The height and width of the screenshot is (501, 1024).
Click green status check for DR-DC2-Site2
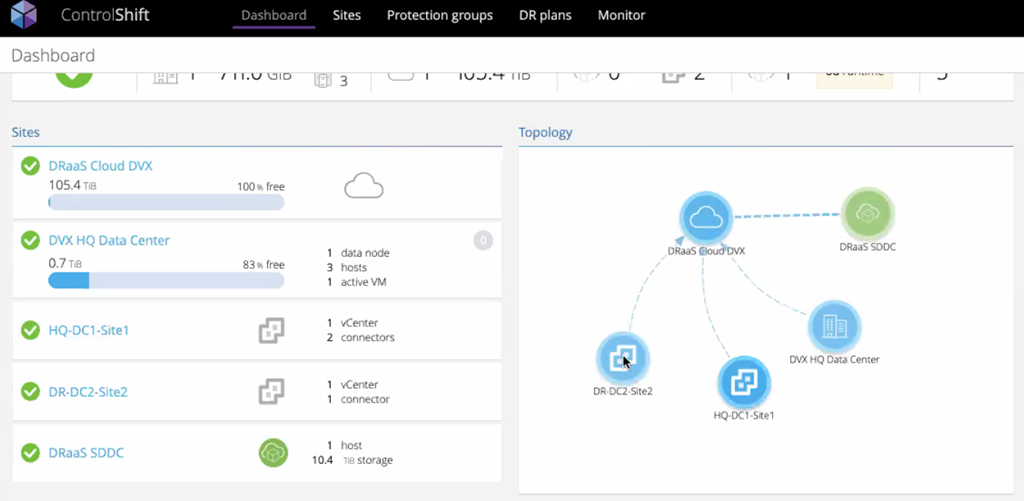click(31, 392)
